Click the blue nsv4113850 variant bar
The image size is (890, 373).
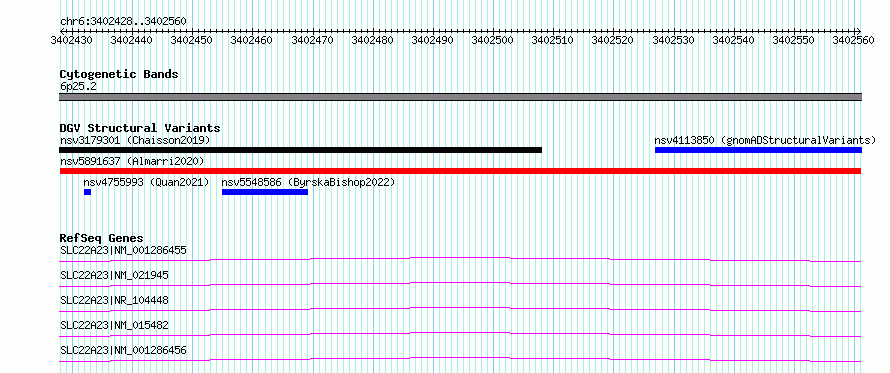[x=758, y=150]
